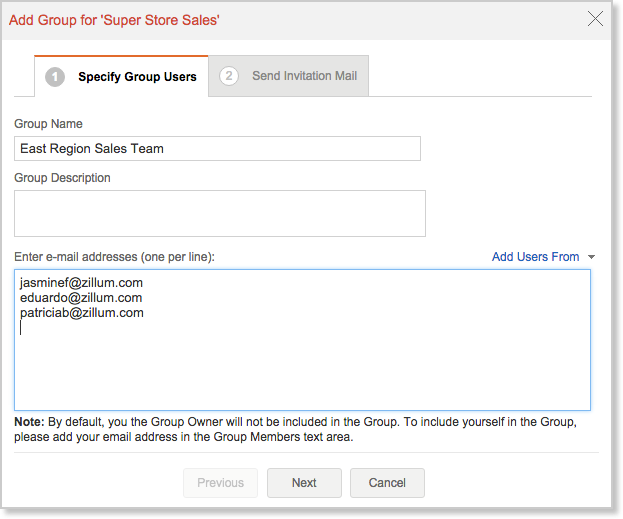Open the Send Invitation Mail tab

[304, 76]
